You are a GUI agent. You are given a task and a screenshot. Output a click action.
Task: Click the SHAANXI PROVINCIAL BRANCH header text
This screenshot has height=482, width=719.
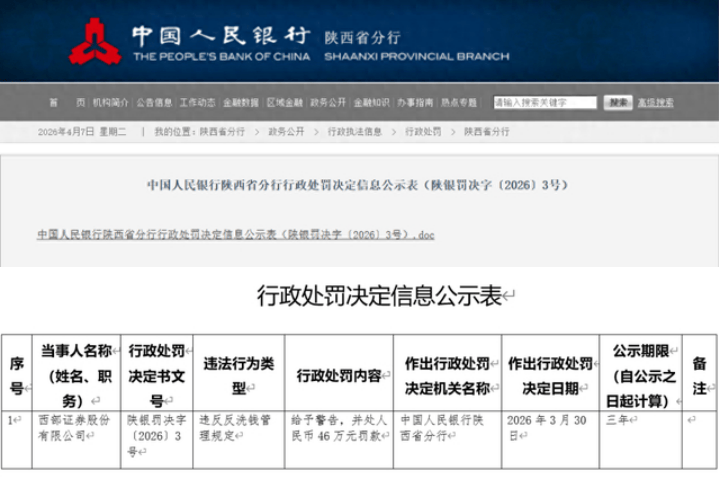pos(417,56)
